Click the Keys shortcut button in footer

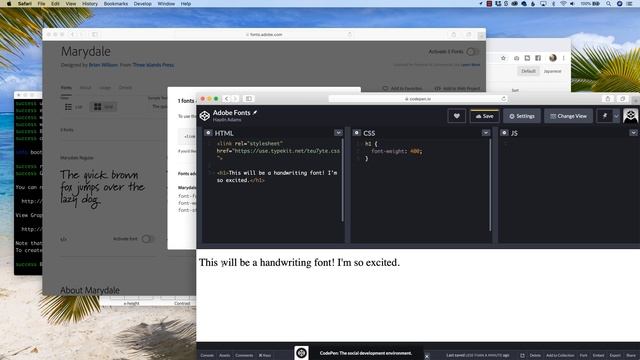click(x=265, y=356)
